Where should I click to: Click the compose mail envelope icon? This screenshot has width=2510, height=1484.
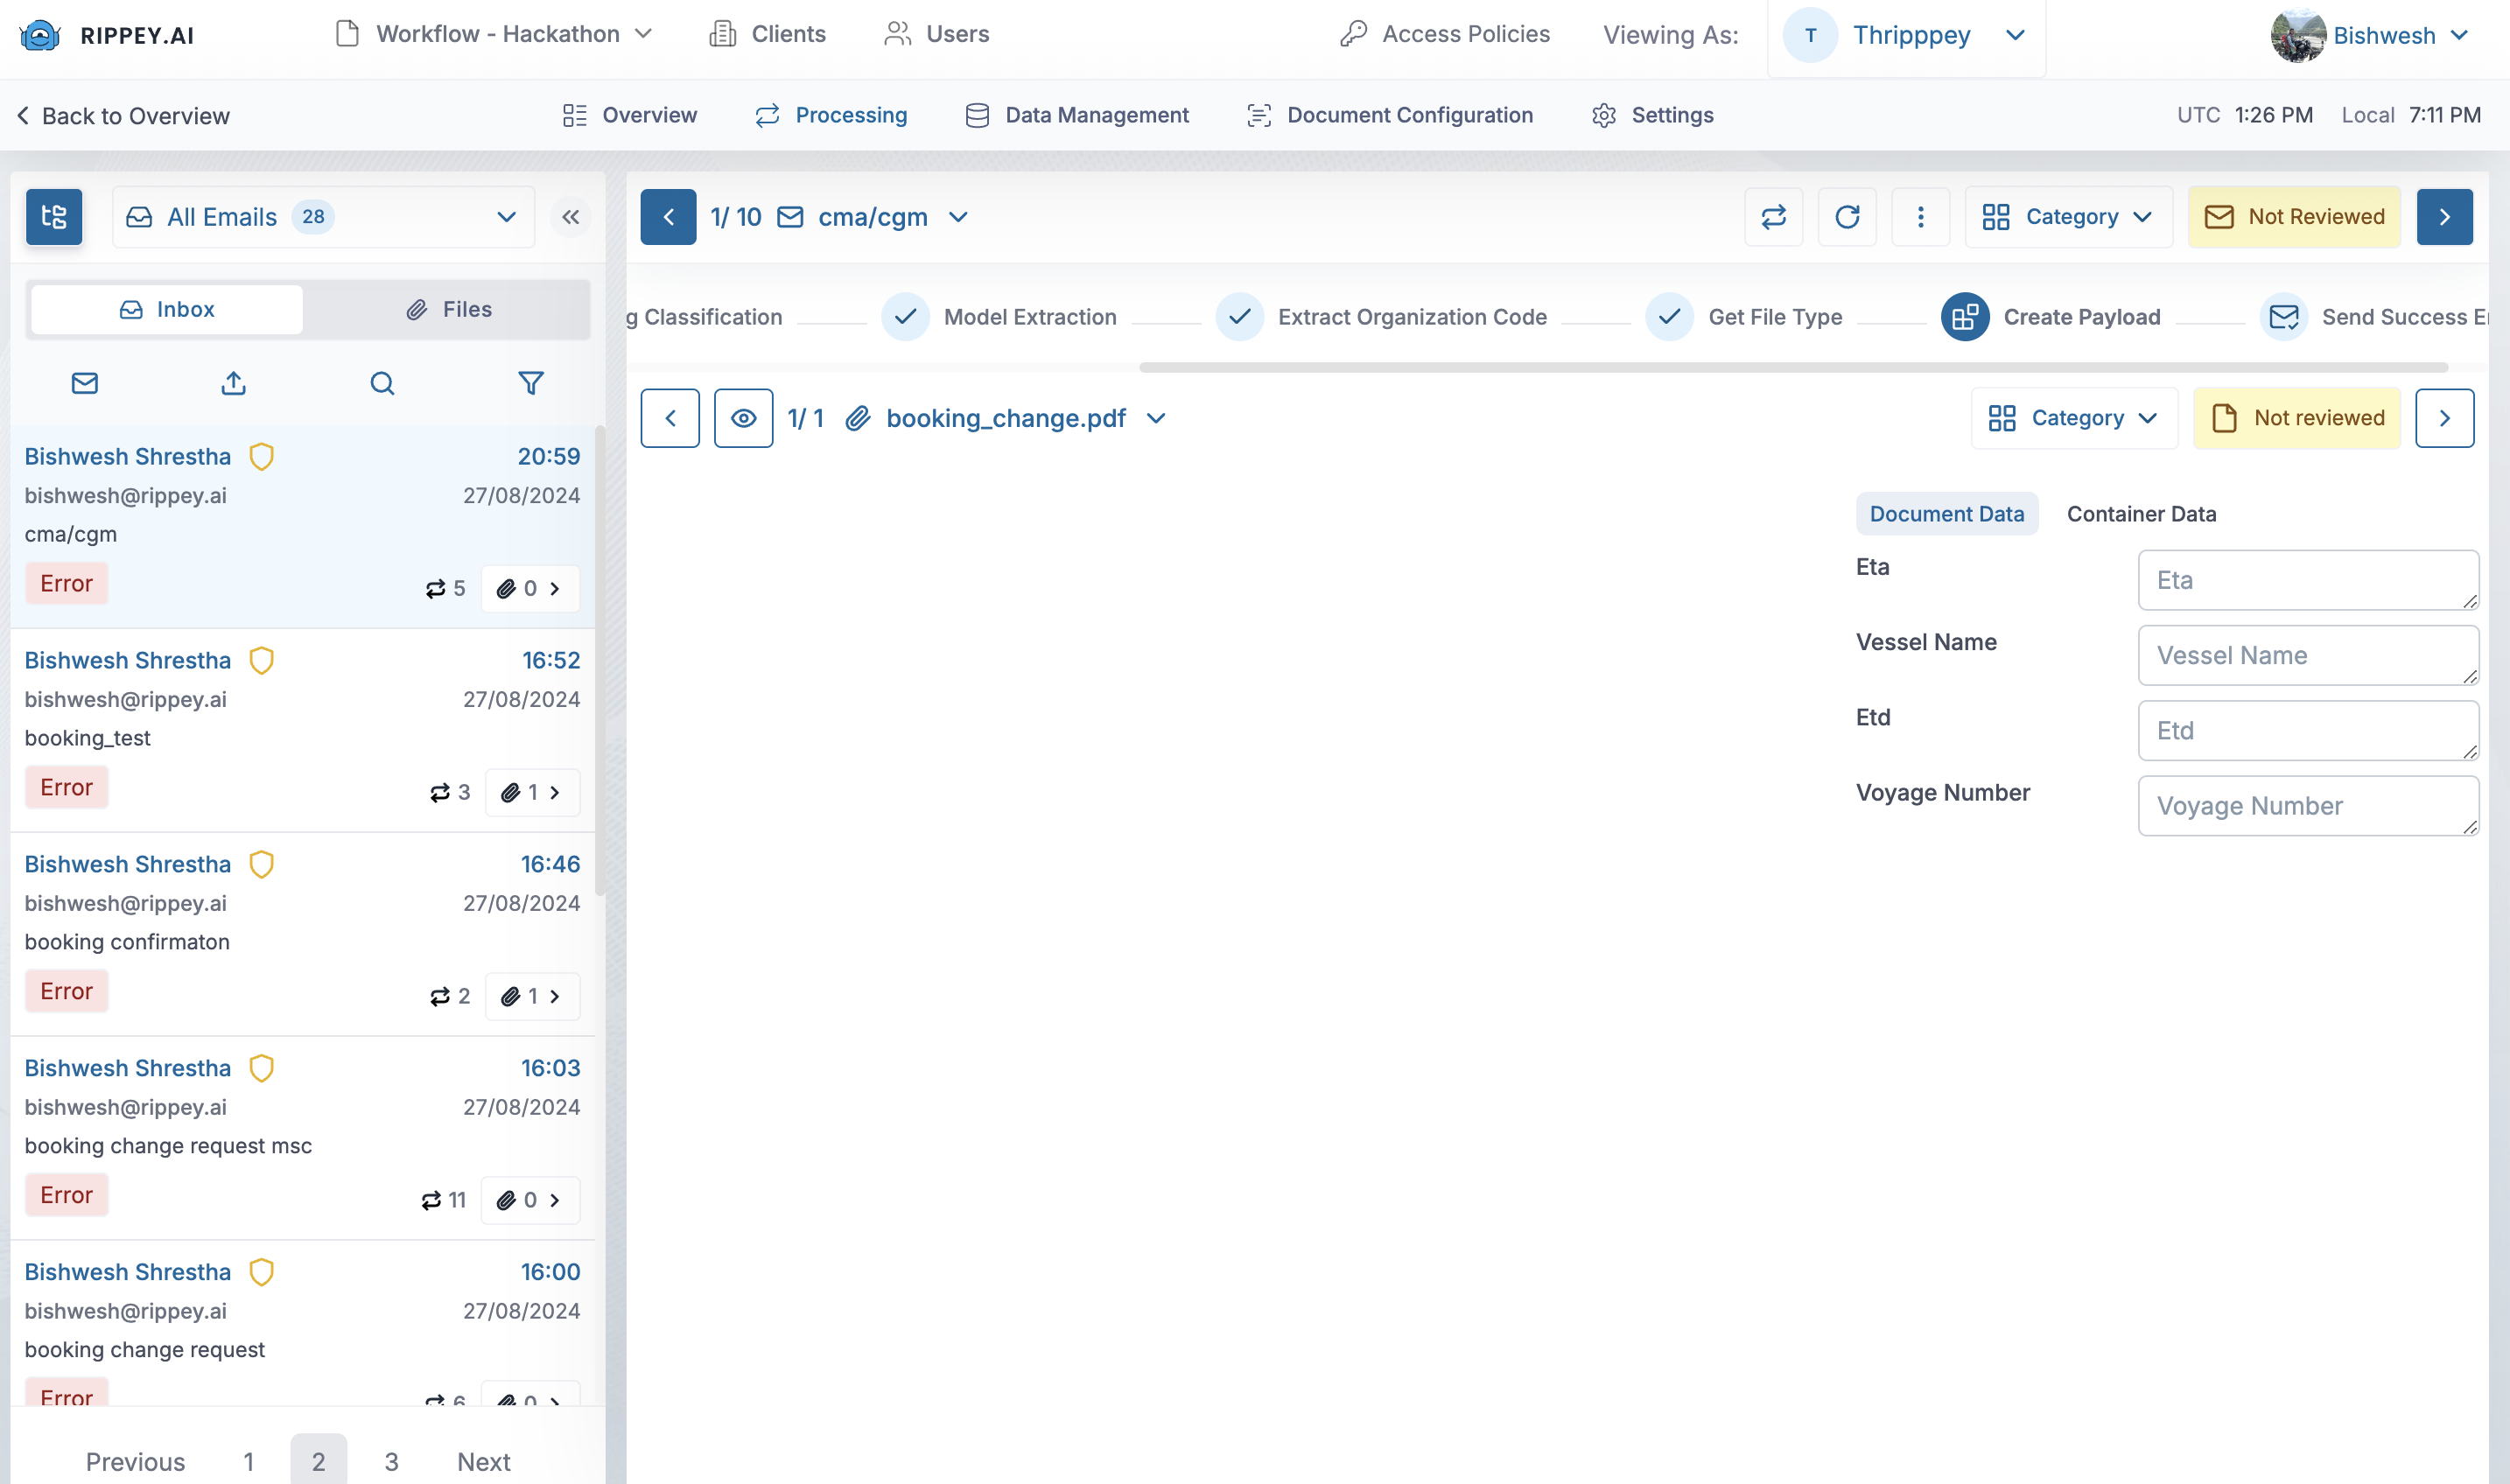(85, 383)
